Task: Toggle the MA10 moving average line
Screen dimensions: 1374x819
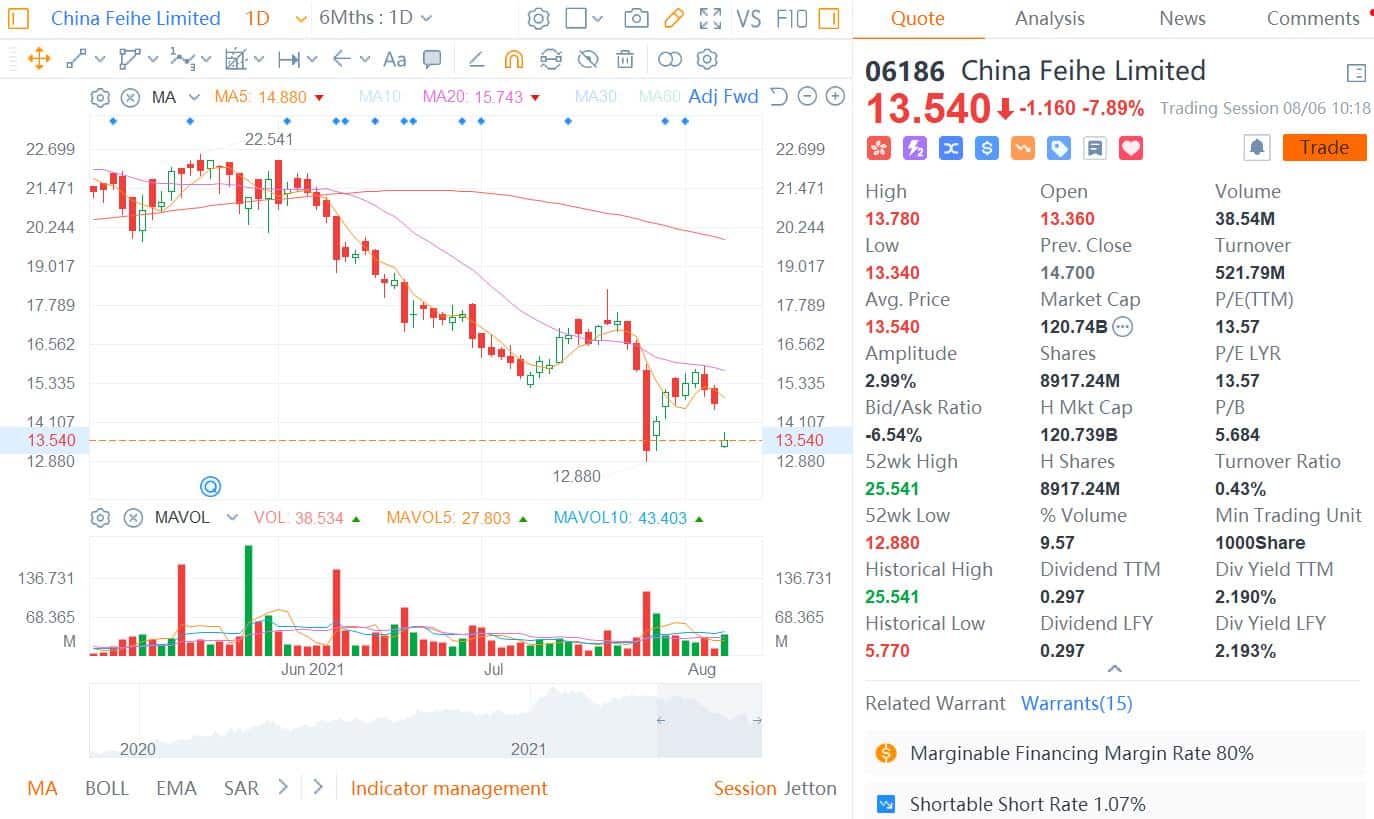Action: tap(380, 97)
